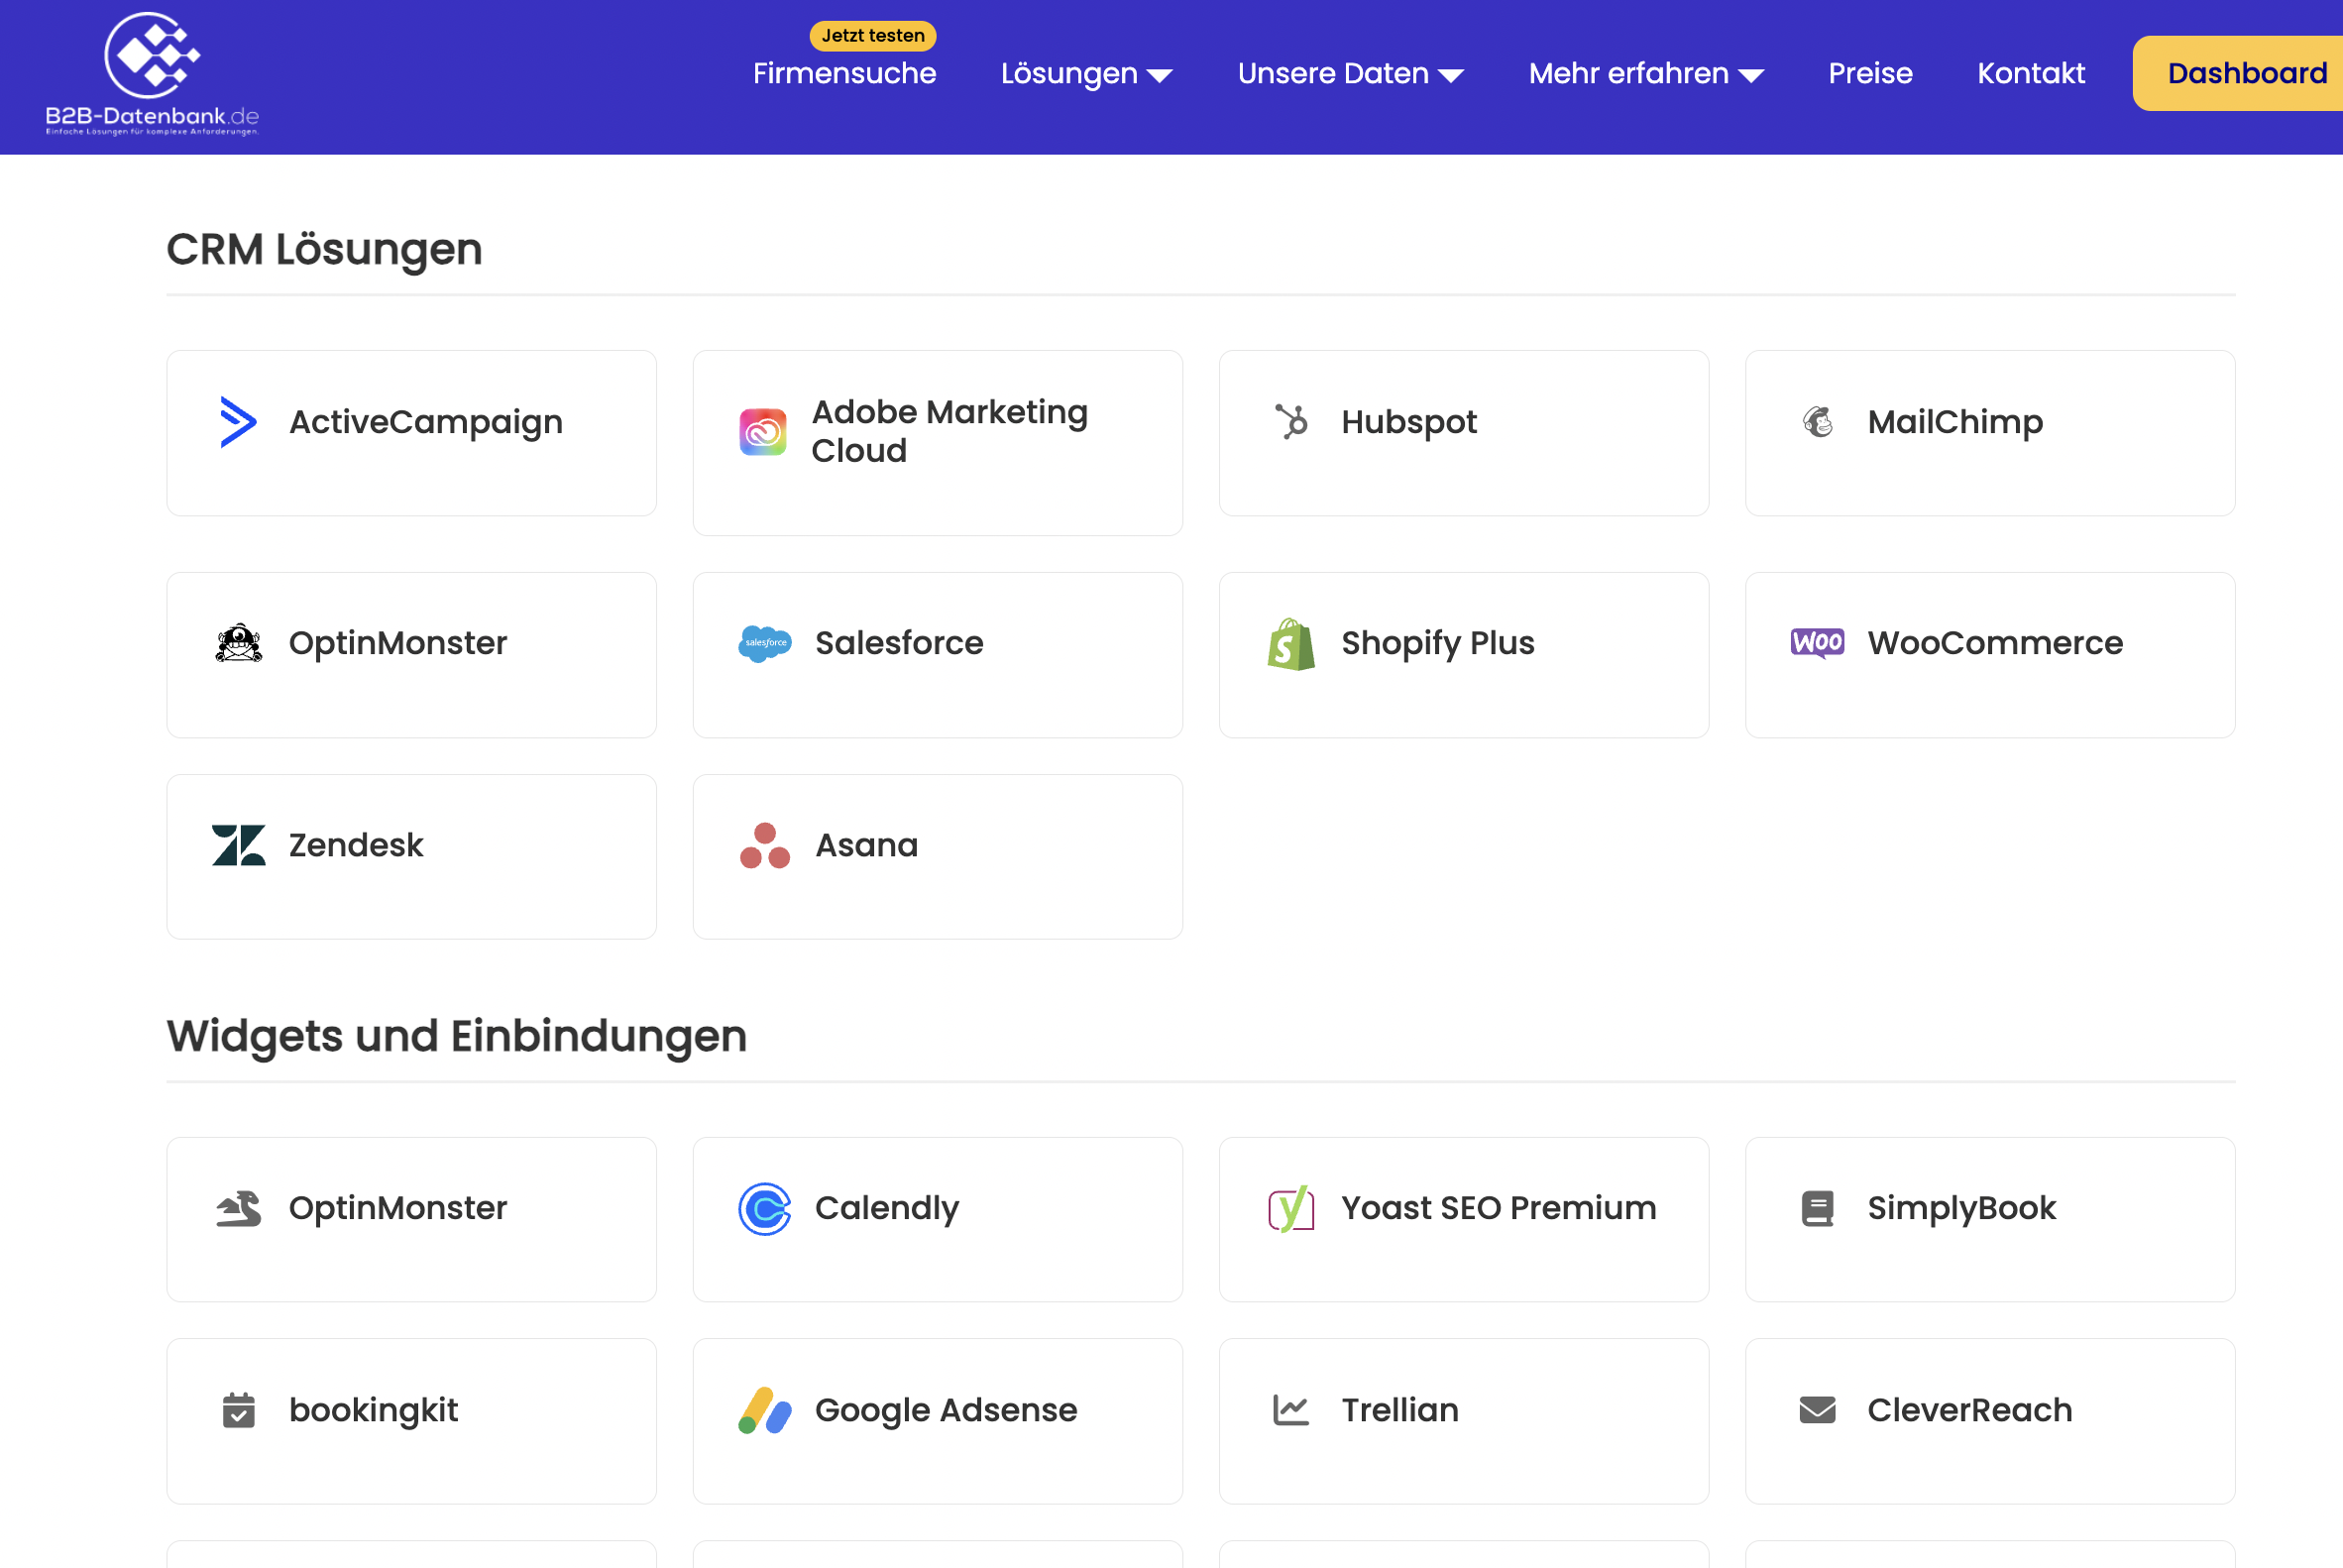Open Firmensuche in the navigation

pyautogui.click(x=844, y=74)
